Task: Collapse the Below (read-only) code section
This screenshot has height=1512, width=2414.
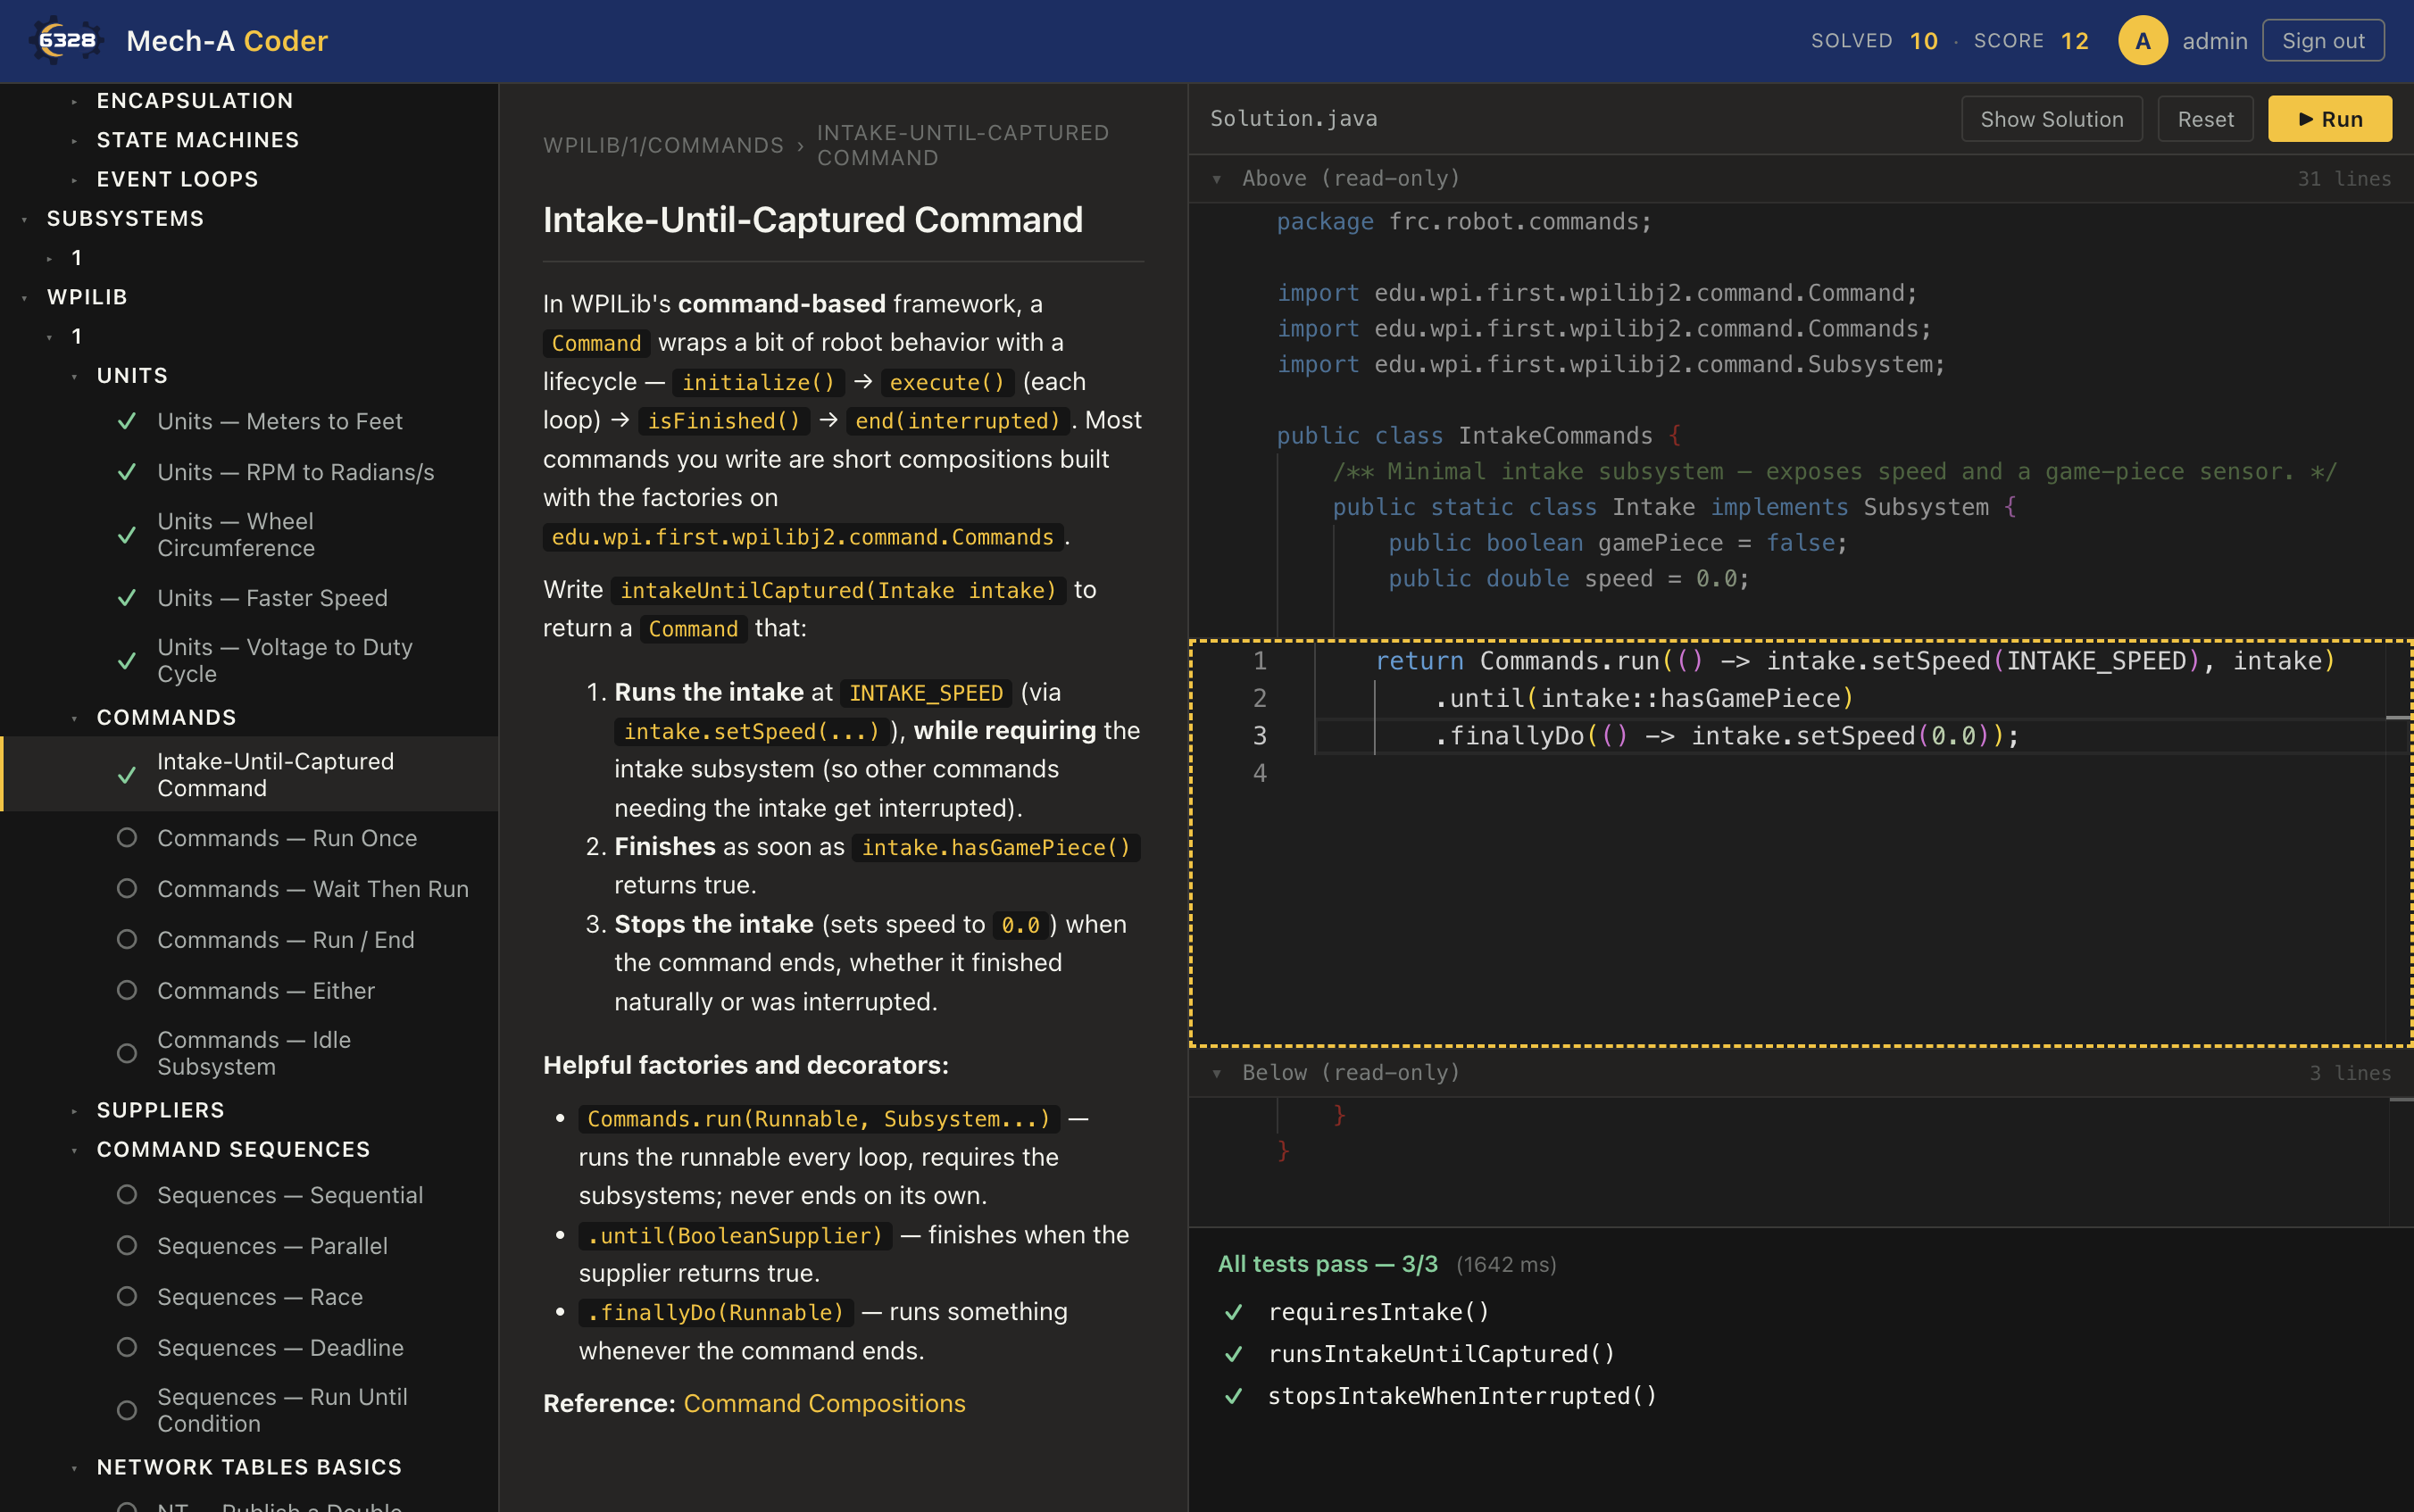Action: click(1217, 1073)
